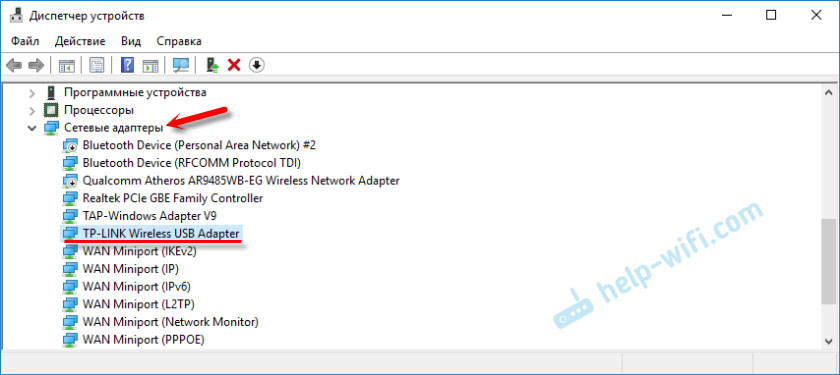Select WAN Miniport (IKEv2)
Viewport: 840px width, 375px height.
(139, 251)
